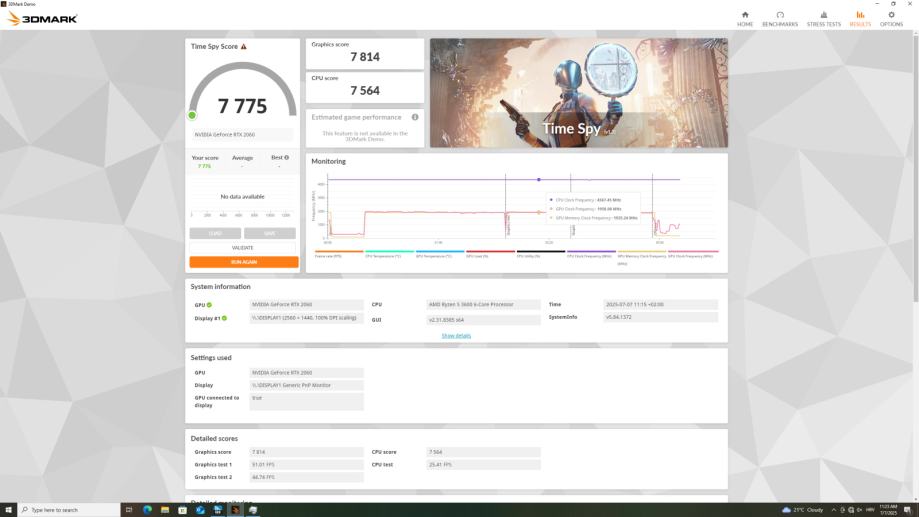Viewport: 919px width, 517px height.
Task: Switch to the Results tab
Action: pos(860,18)
